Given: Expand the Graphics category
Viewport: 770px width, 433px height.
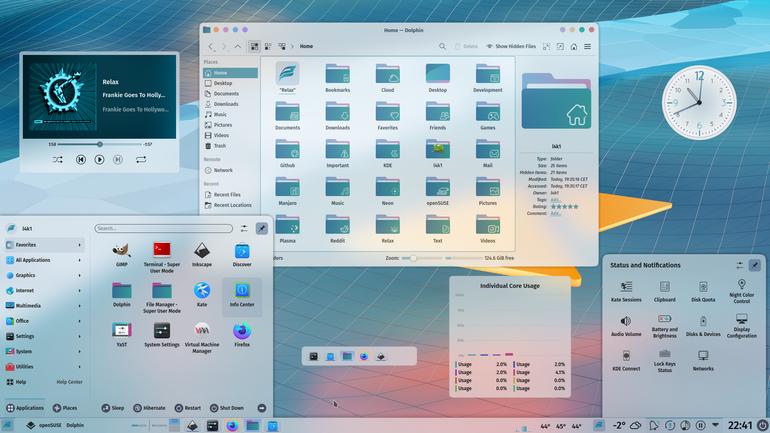Looking at the screenshot, I should [x=44, y=275].
